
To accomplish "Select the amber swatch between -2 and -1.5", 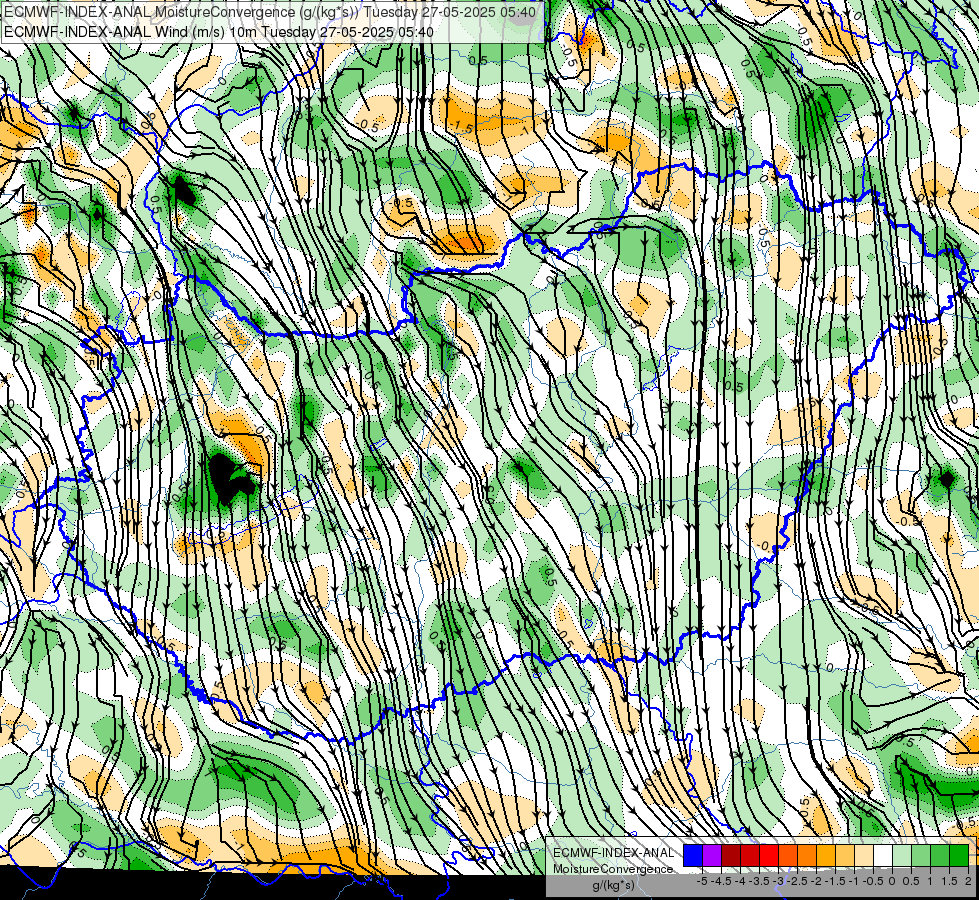I will [x=827, y=856].
